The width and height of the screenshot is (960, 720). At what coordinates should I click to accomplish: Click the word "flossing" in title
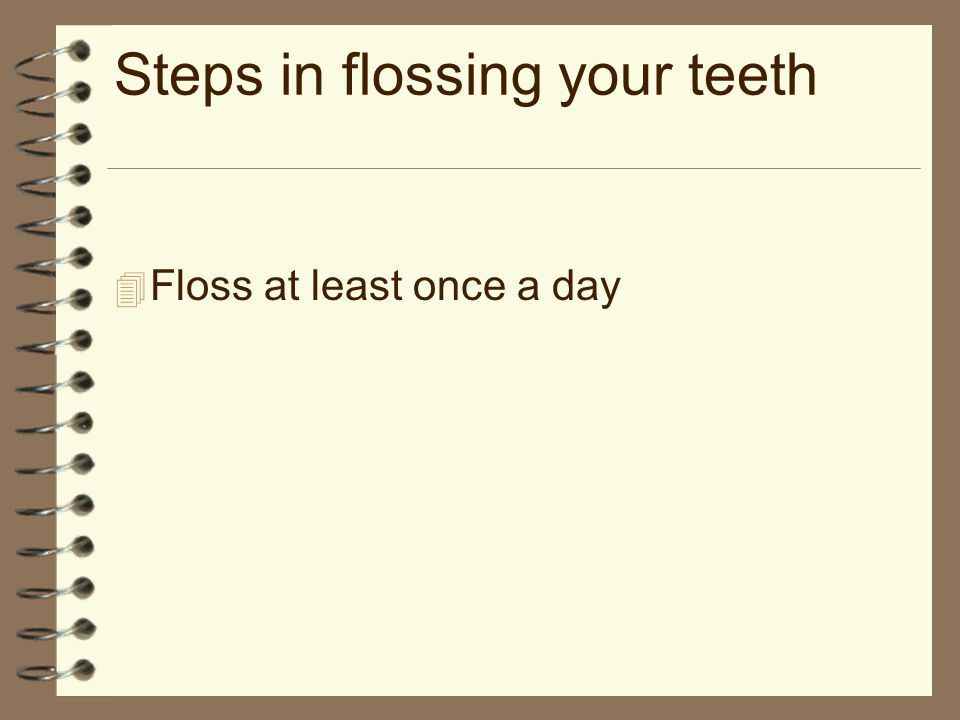(441, 76)
